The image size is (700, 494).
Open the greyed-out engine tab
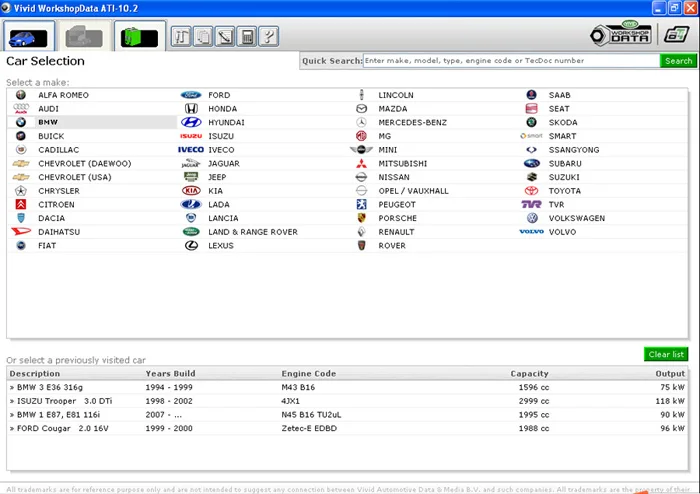[x=84, y=37]
